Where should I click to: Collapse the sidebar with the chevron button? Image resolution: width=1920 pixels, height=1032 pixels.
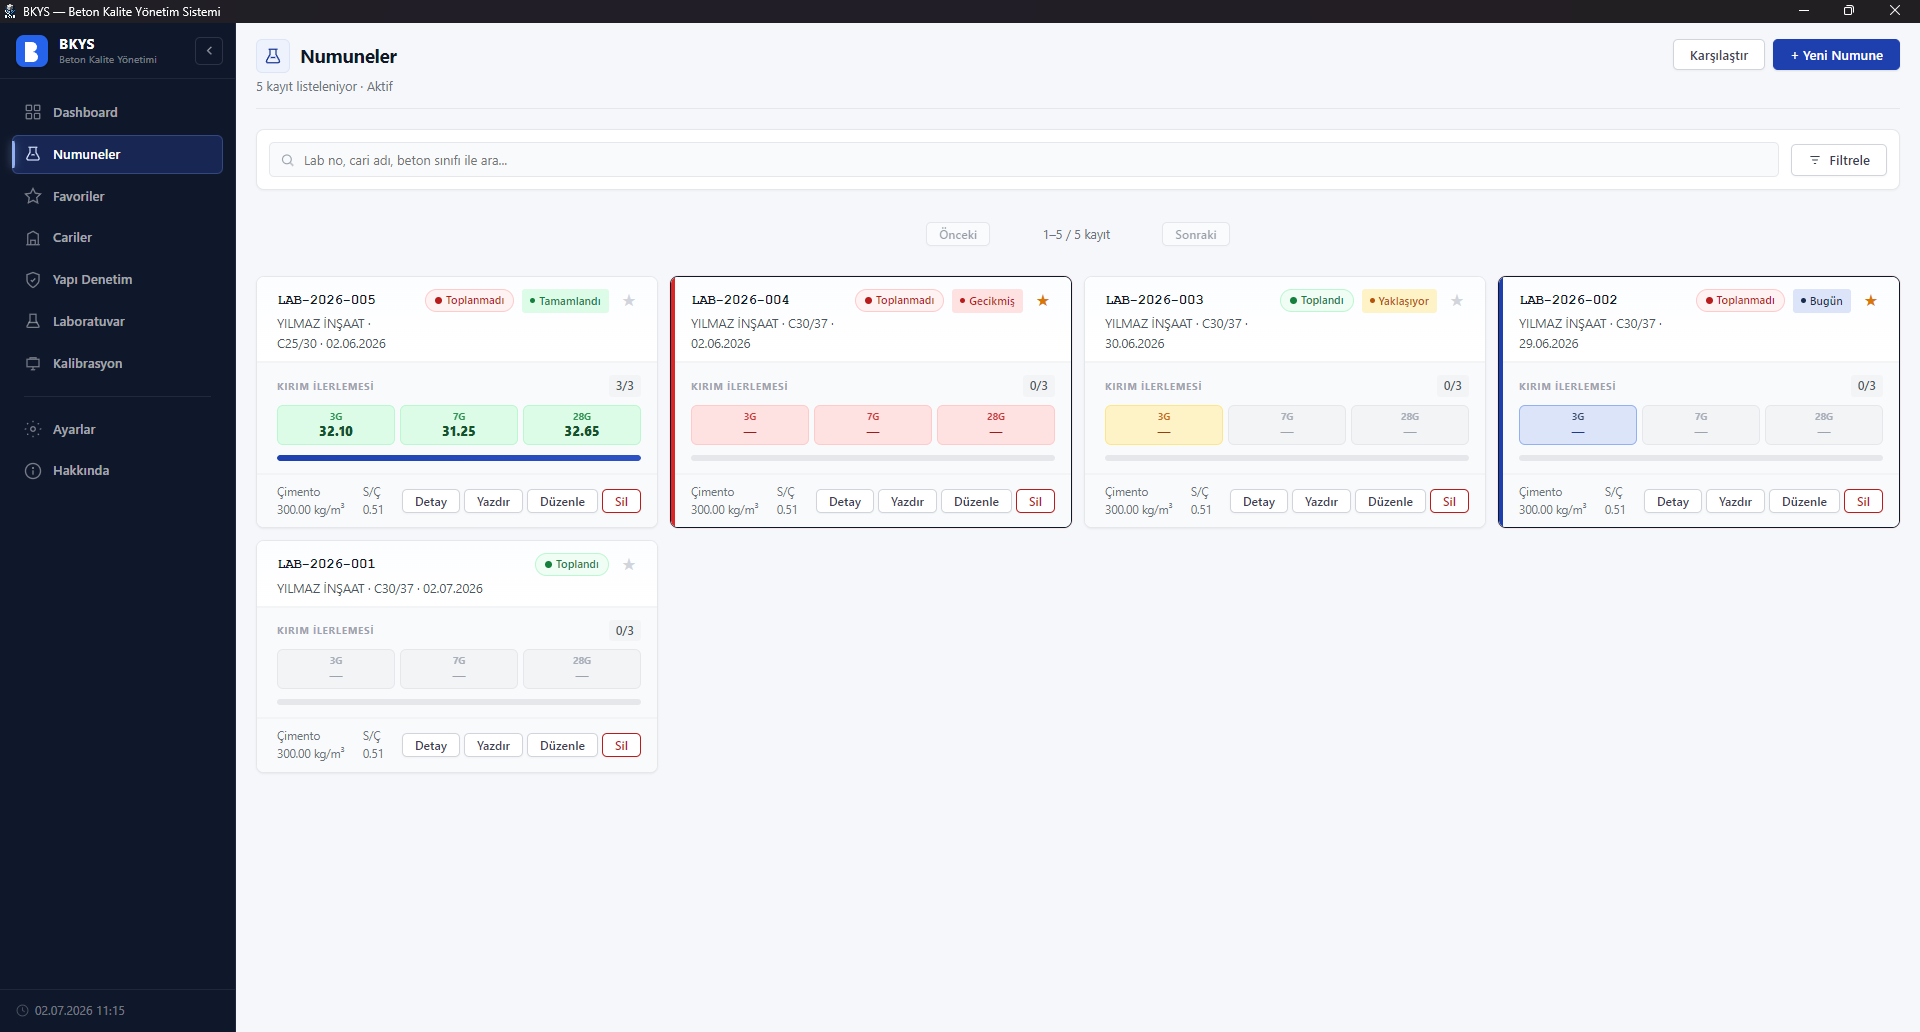coord(209,51)
